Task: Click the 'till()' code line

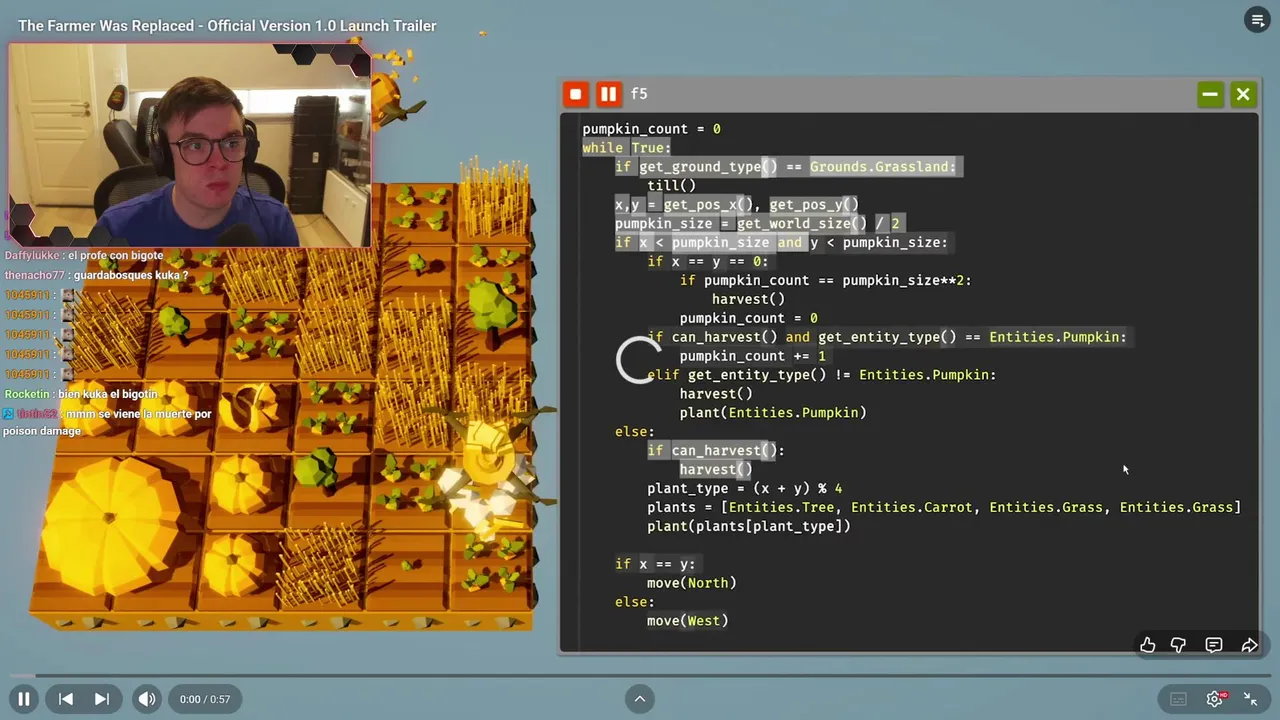Action: point(671,185)
